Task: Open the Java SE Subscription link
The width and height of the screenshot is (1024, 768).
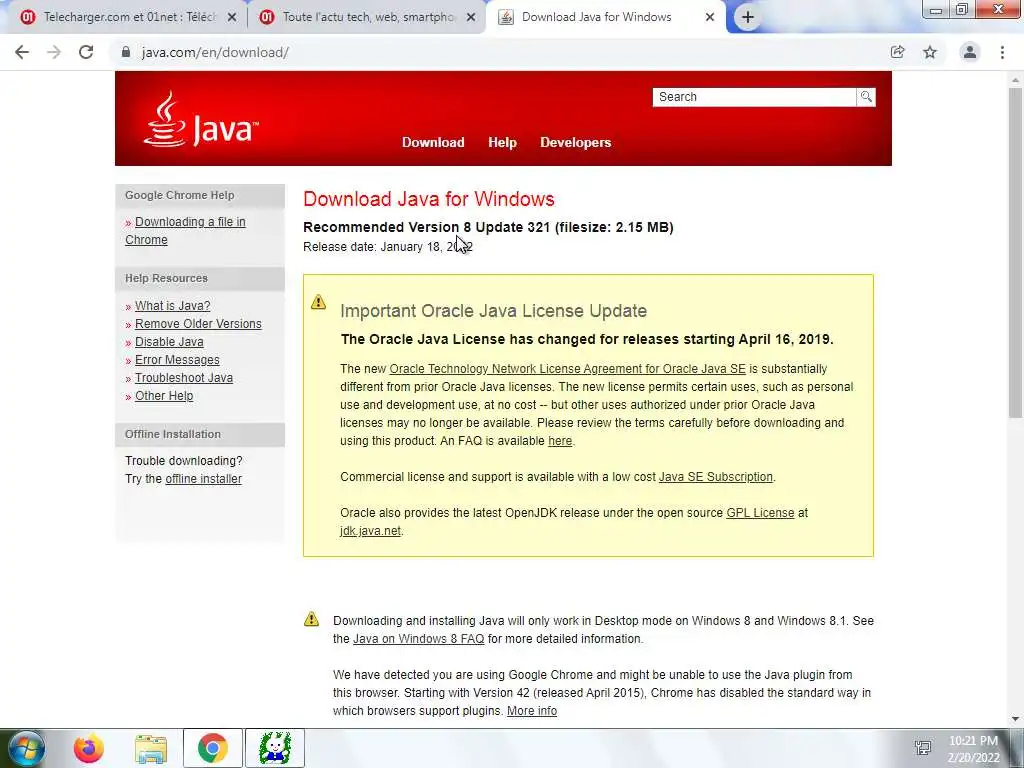Action: pyautogui.click(x=716, y=477)
